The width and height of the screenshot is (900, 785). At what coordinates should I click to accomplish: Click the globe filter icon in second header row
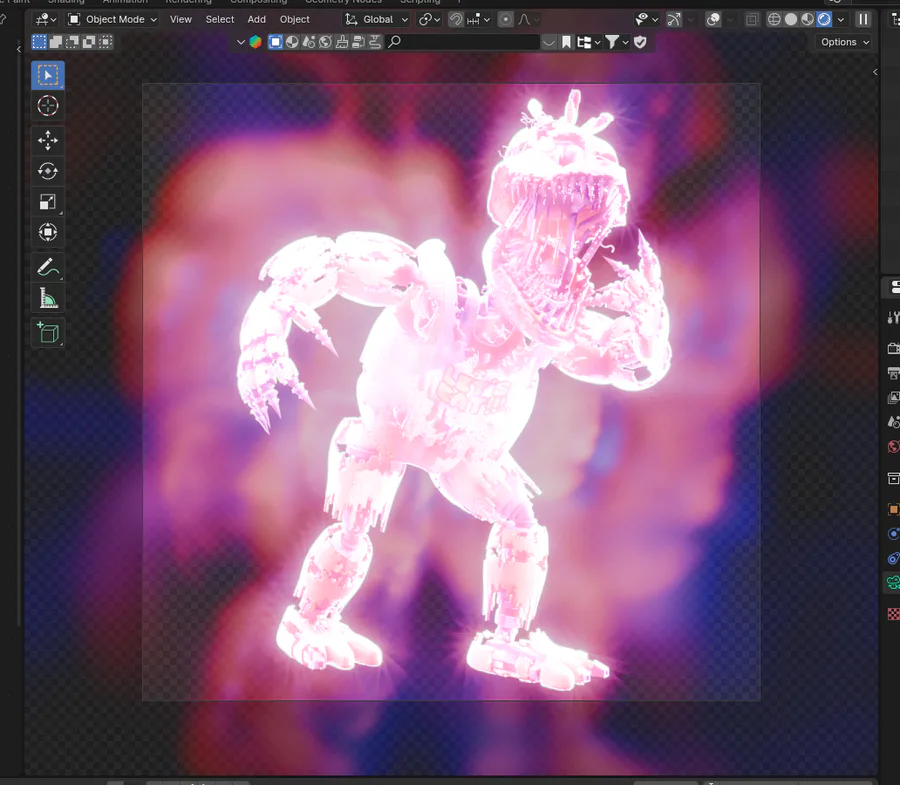click(325, 42)
